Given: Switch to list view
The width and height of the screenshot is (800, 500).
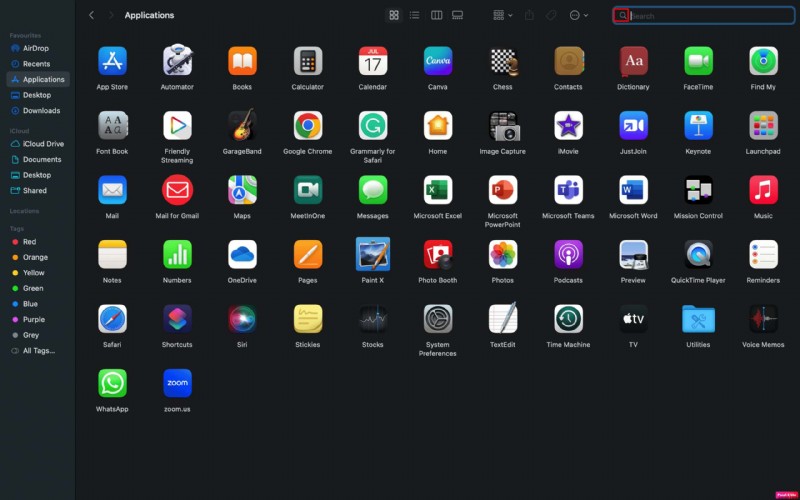Looking at the screenshot, I should coord(415,15).
